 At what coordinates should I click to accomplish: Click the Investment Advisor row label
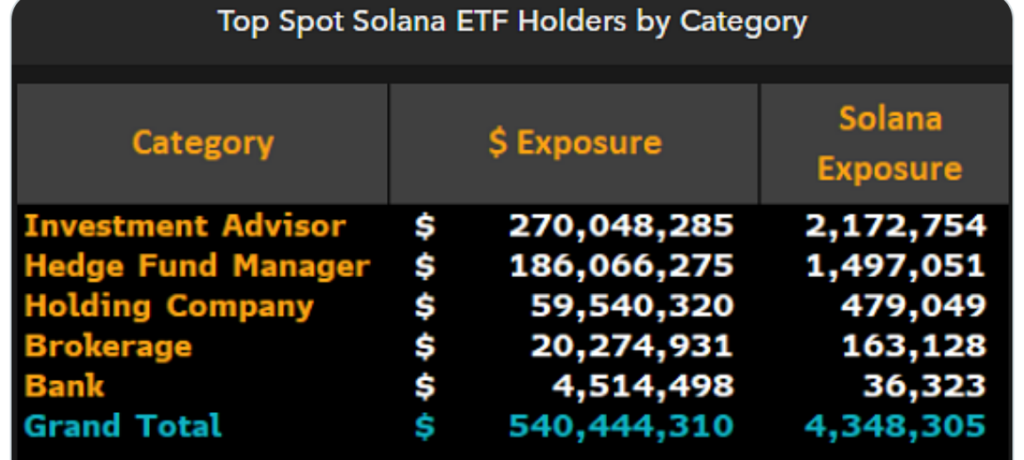(x=185, y=226)
